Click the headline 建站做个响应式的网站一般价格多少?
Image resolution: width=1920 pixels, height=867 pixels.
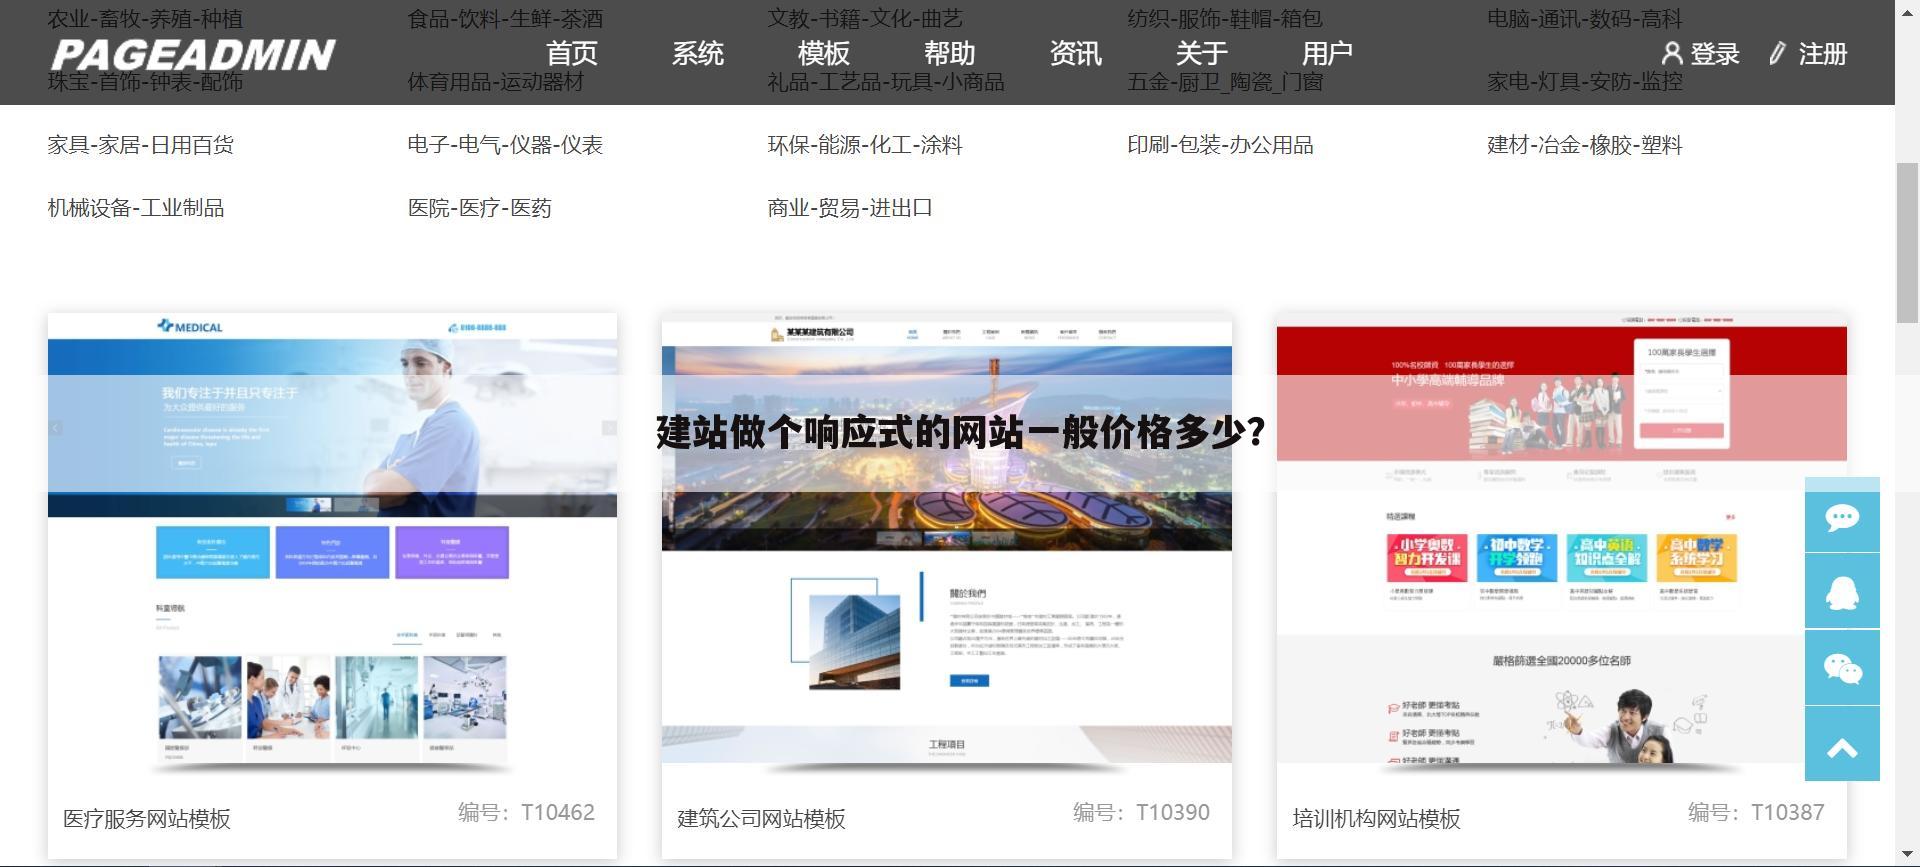tap(960, 432)
